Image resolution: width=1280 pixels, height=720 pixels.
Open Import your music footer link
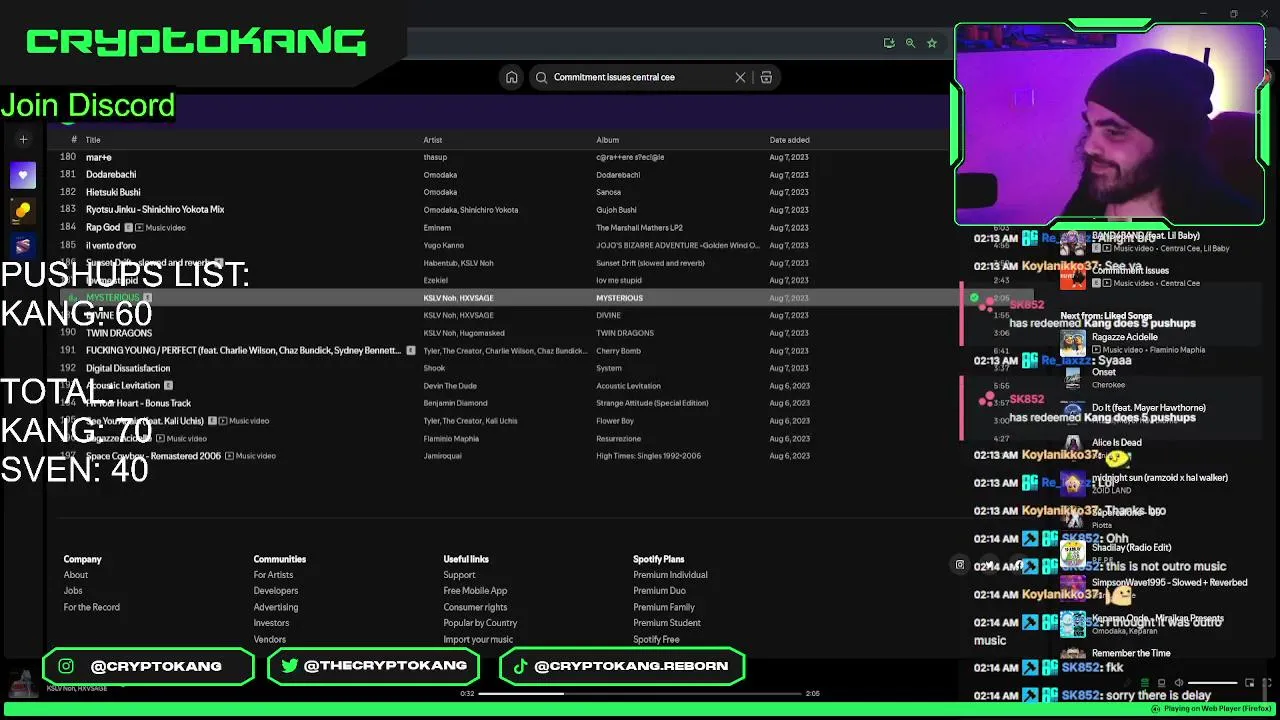478,639
